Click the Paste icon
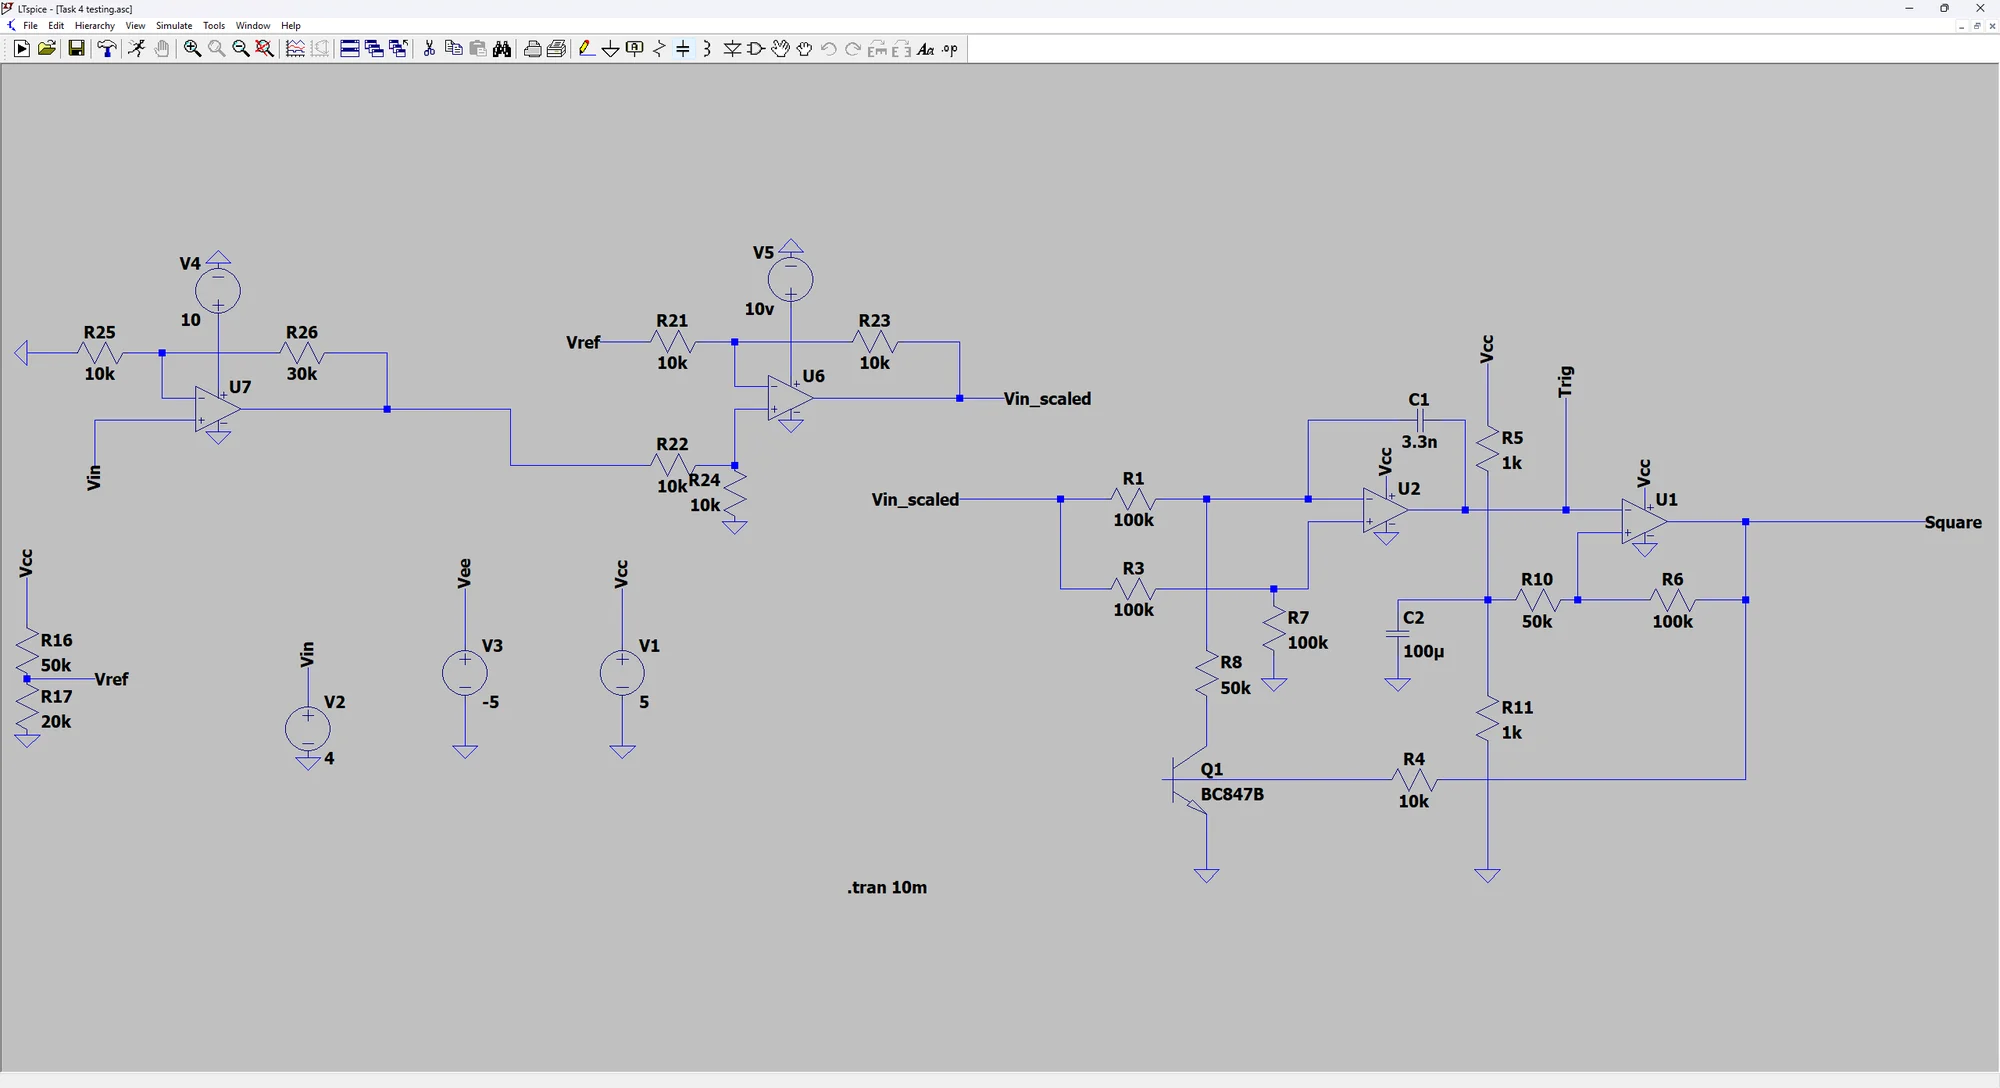This screenshot has height=1088, width=2000. (477, 49)
